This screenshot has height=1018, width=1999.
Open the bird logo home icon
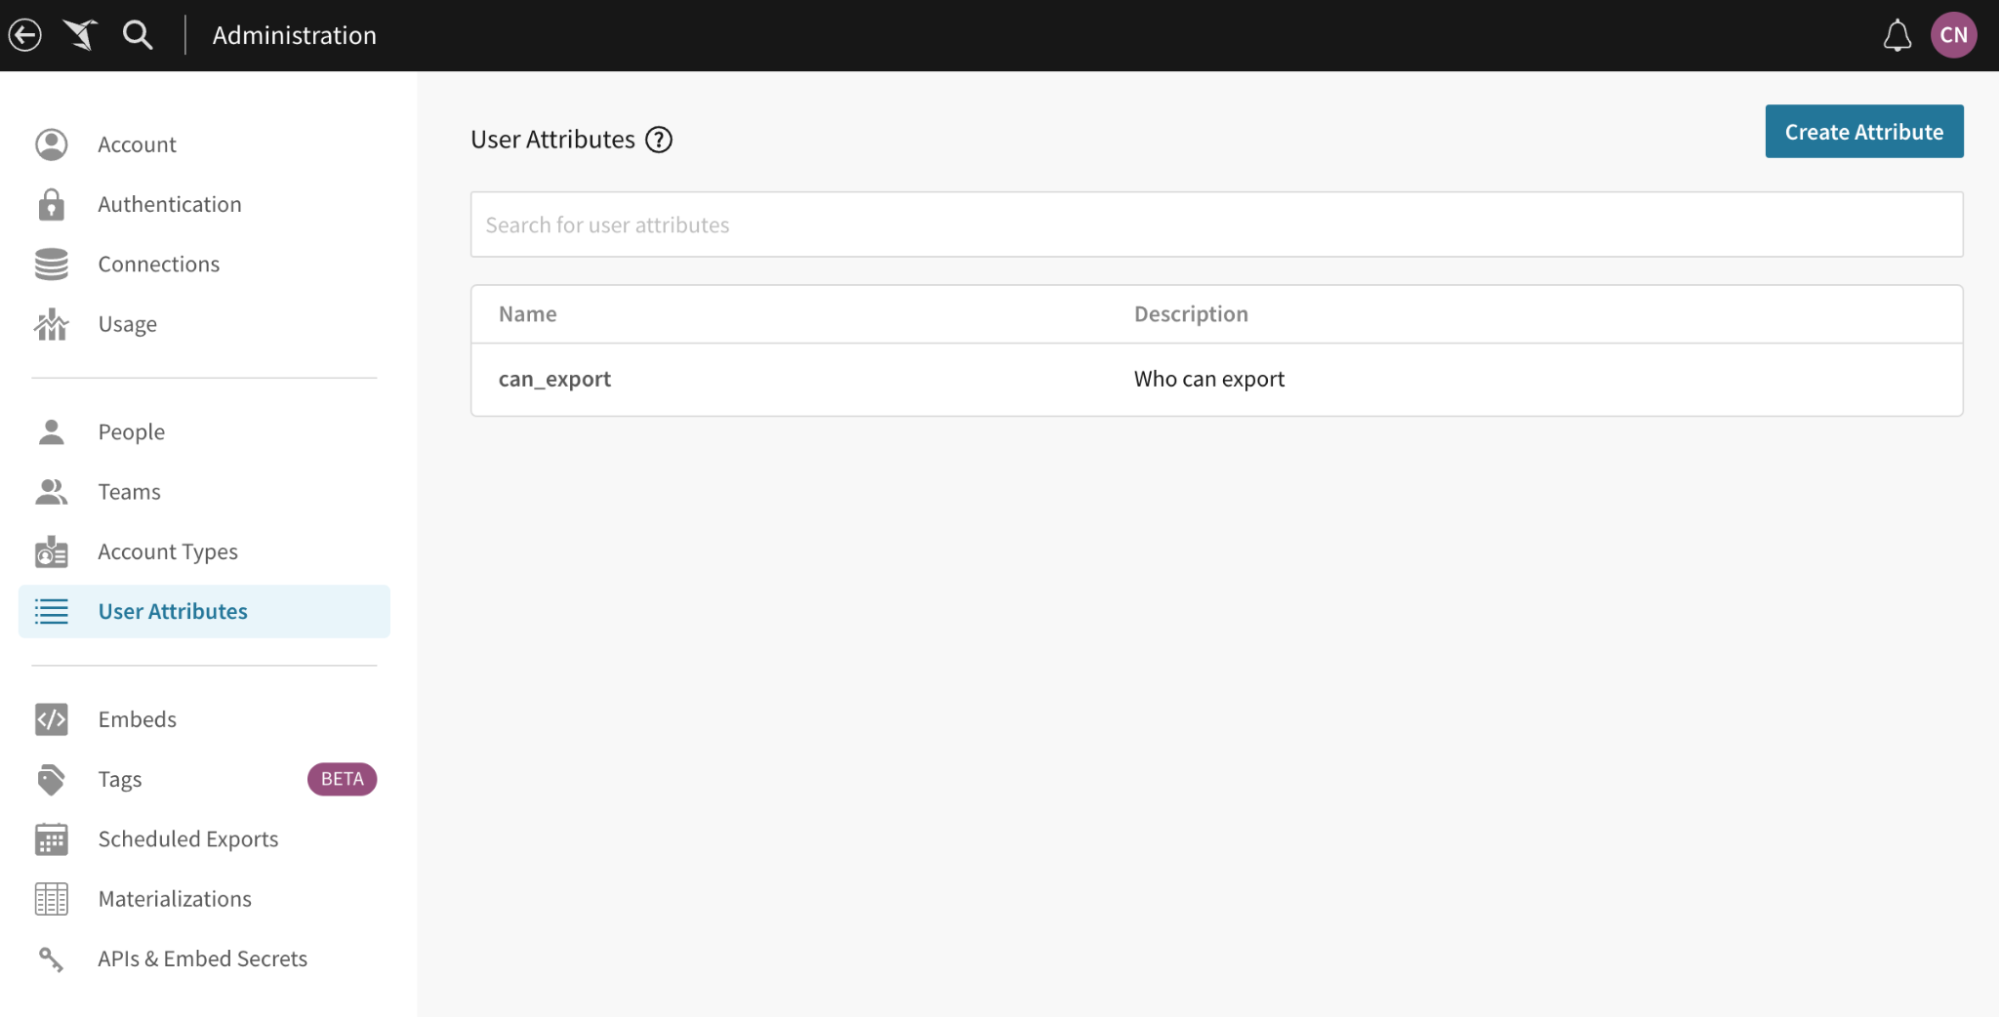[80, 35]
